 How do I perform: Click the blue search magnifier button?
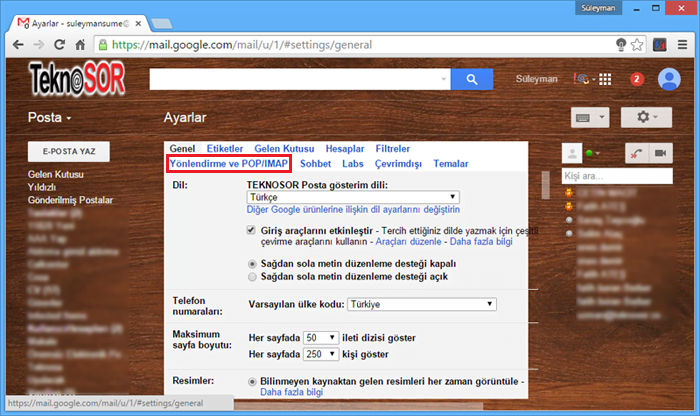click(472, 79)
